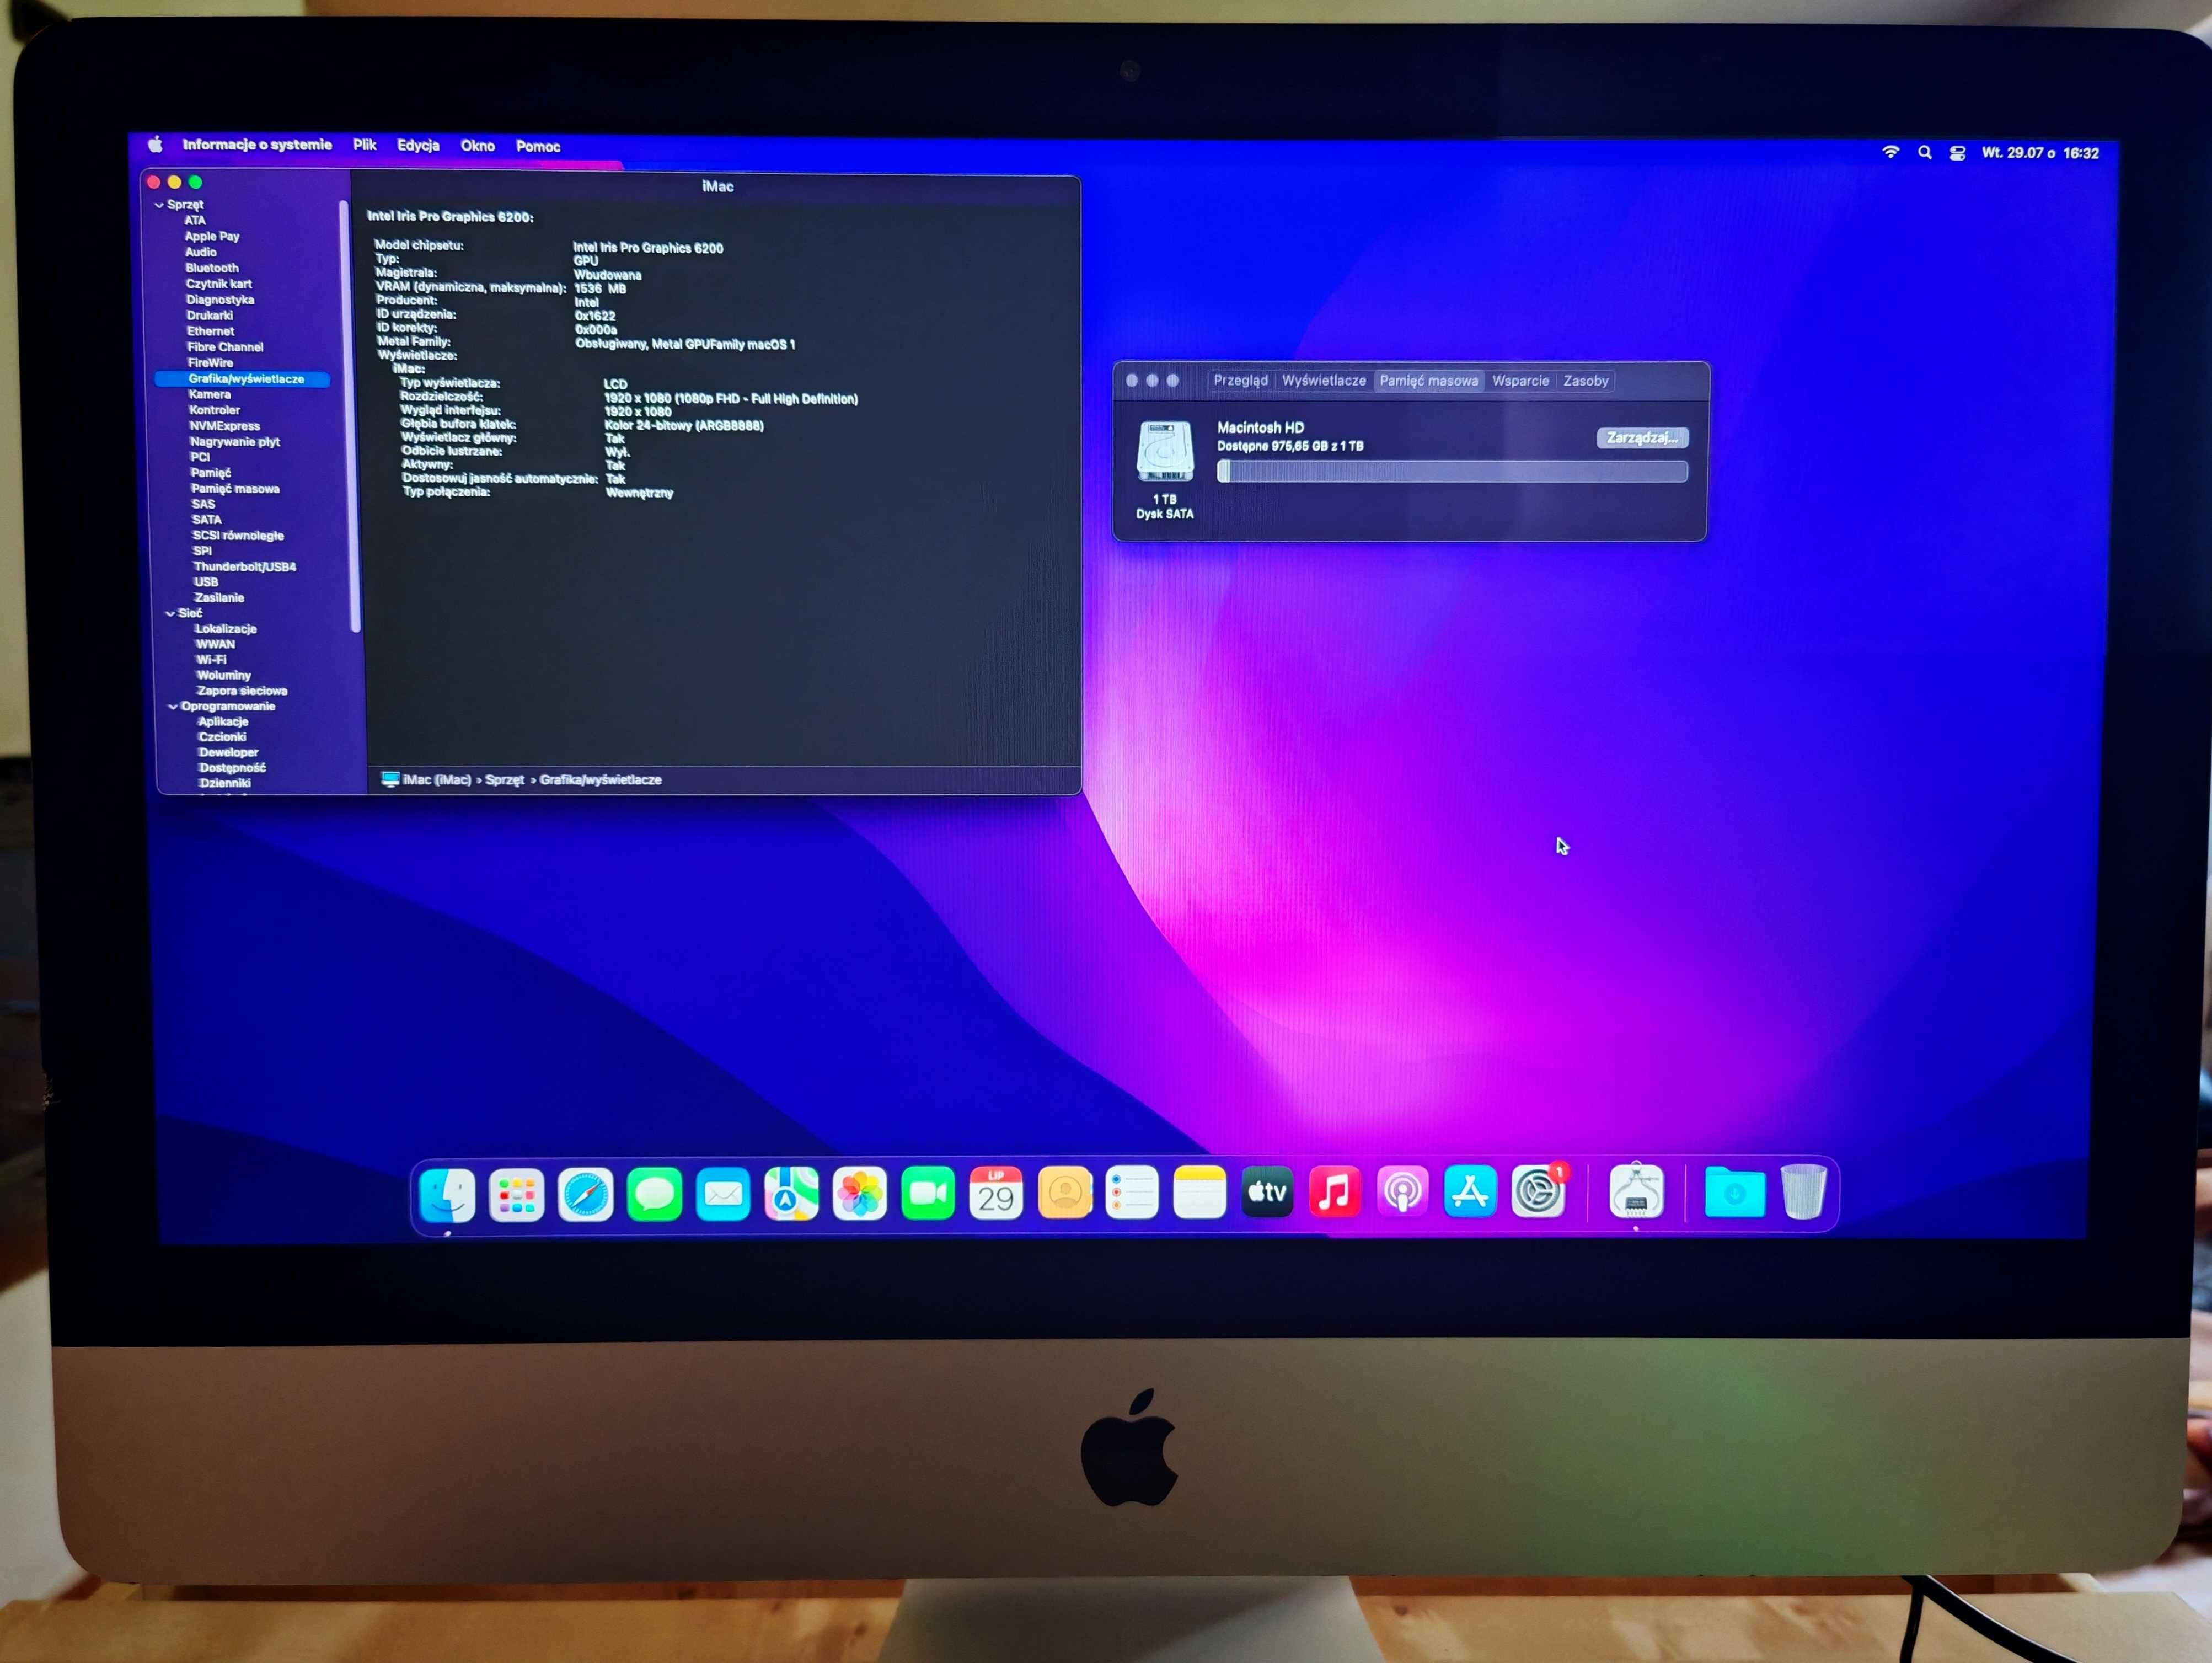The image size is (2212, 1663).
Task: Select Grafika/wyświetlacze in sidebar
Action: (242, 379)
